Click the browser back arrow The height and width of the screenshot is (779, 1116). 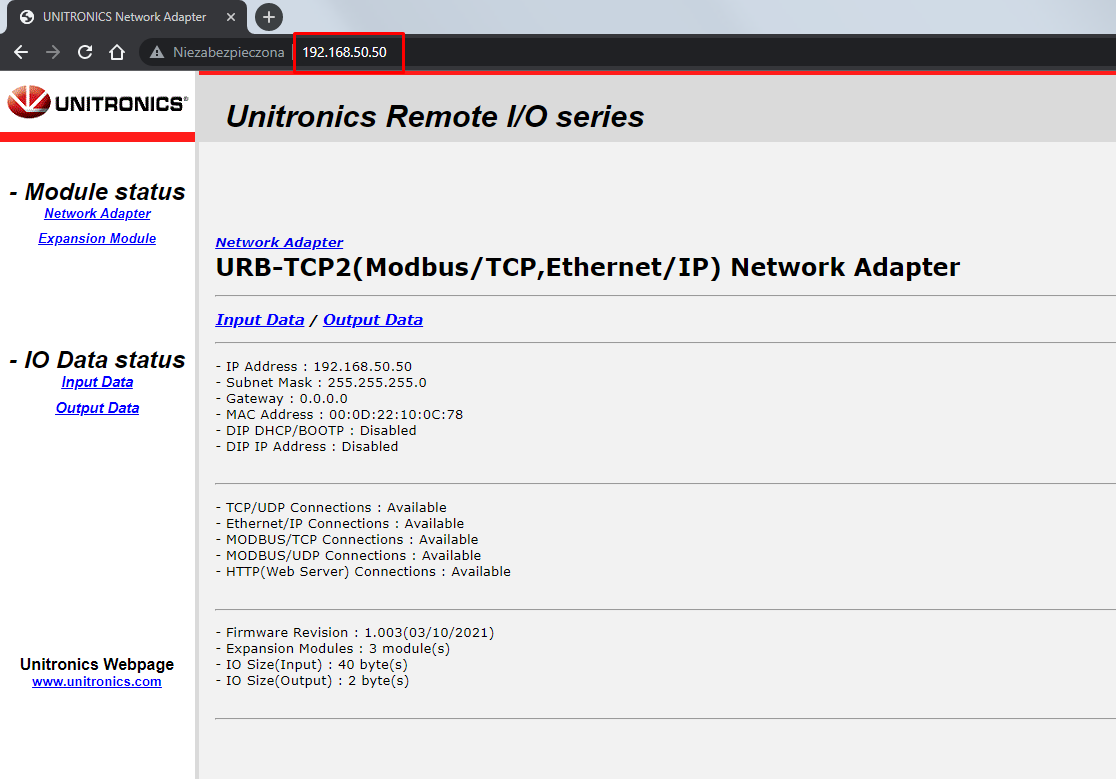click(x=21, y=52)
